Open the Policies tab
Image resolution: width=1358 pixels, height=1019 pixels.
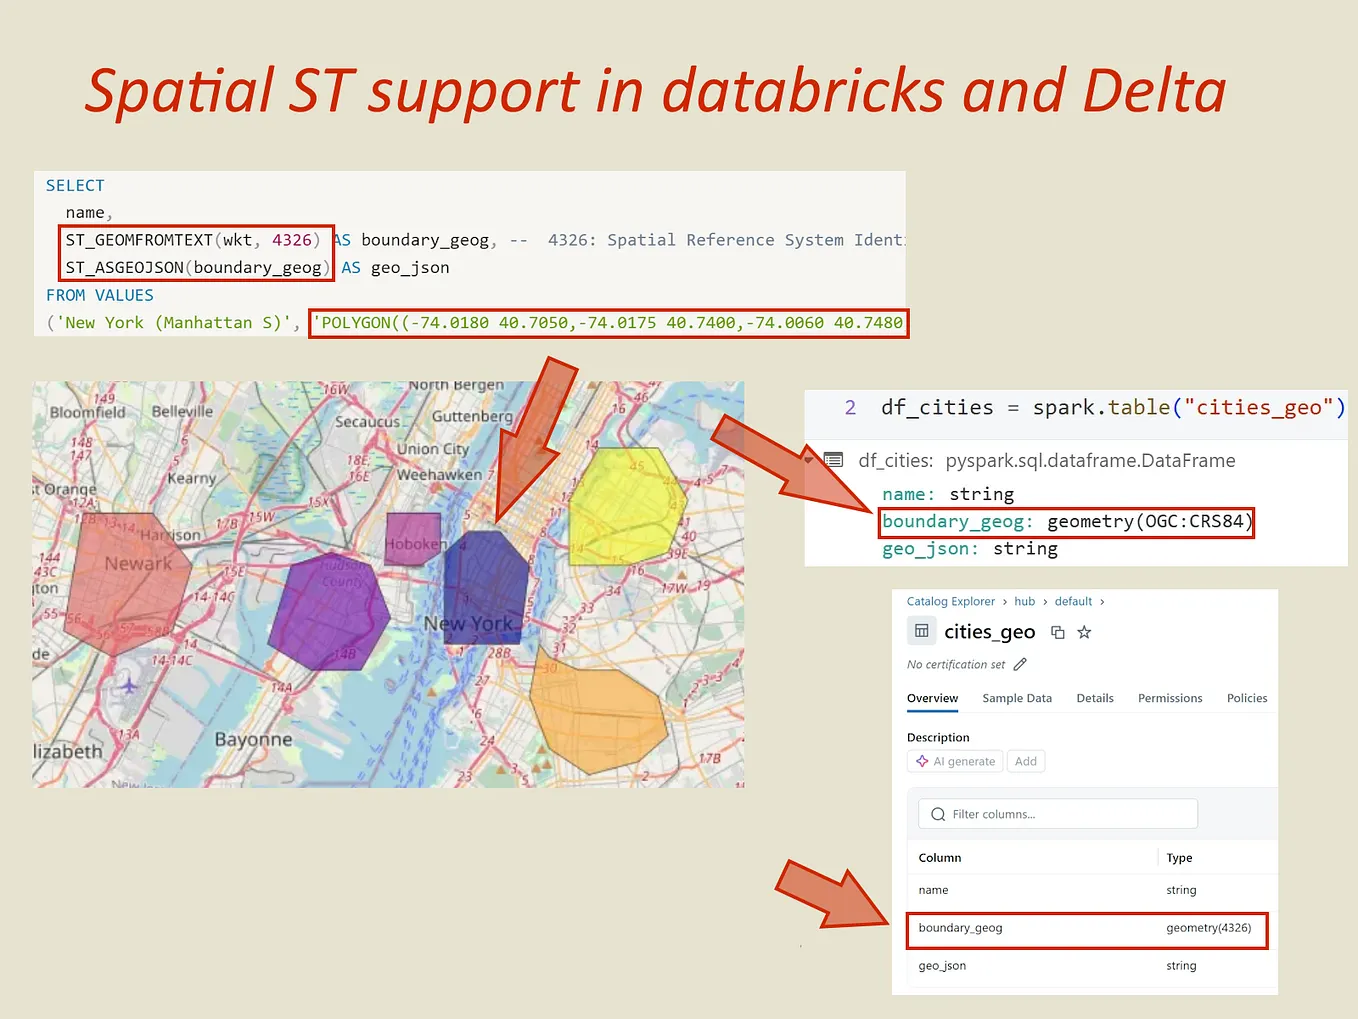click(x=1246, y=698)
